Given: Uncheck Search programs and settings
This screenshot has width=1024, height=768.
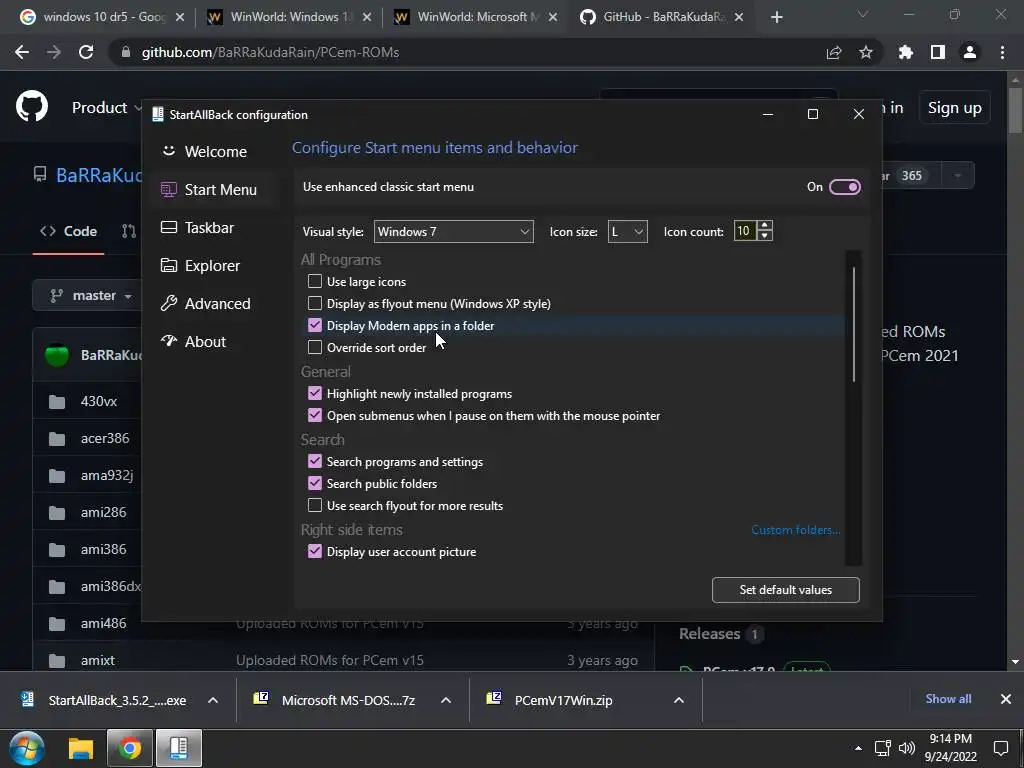Looking at the screenshot, I should click(x=315, y=462).
